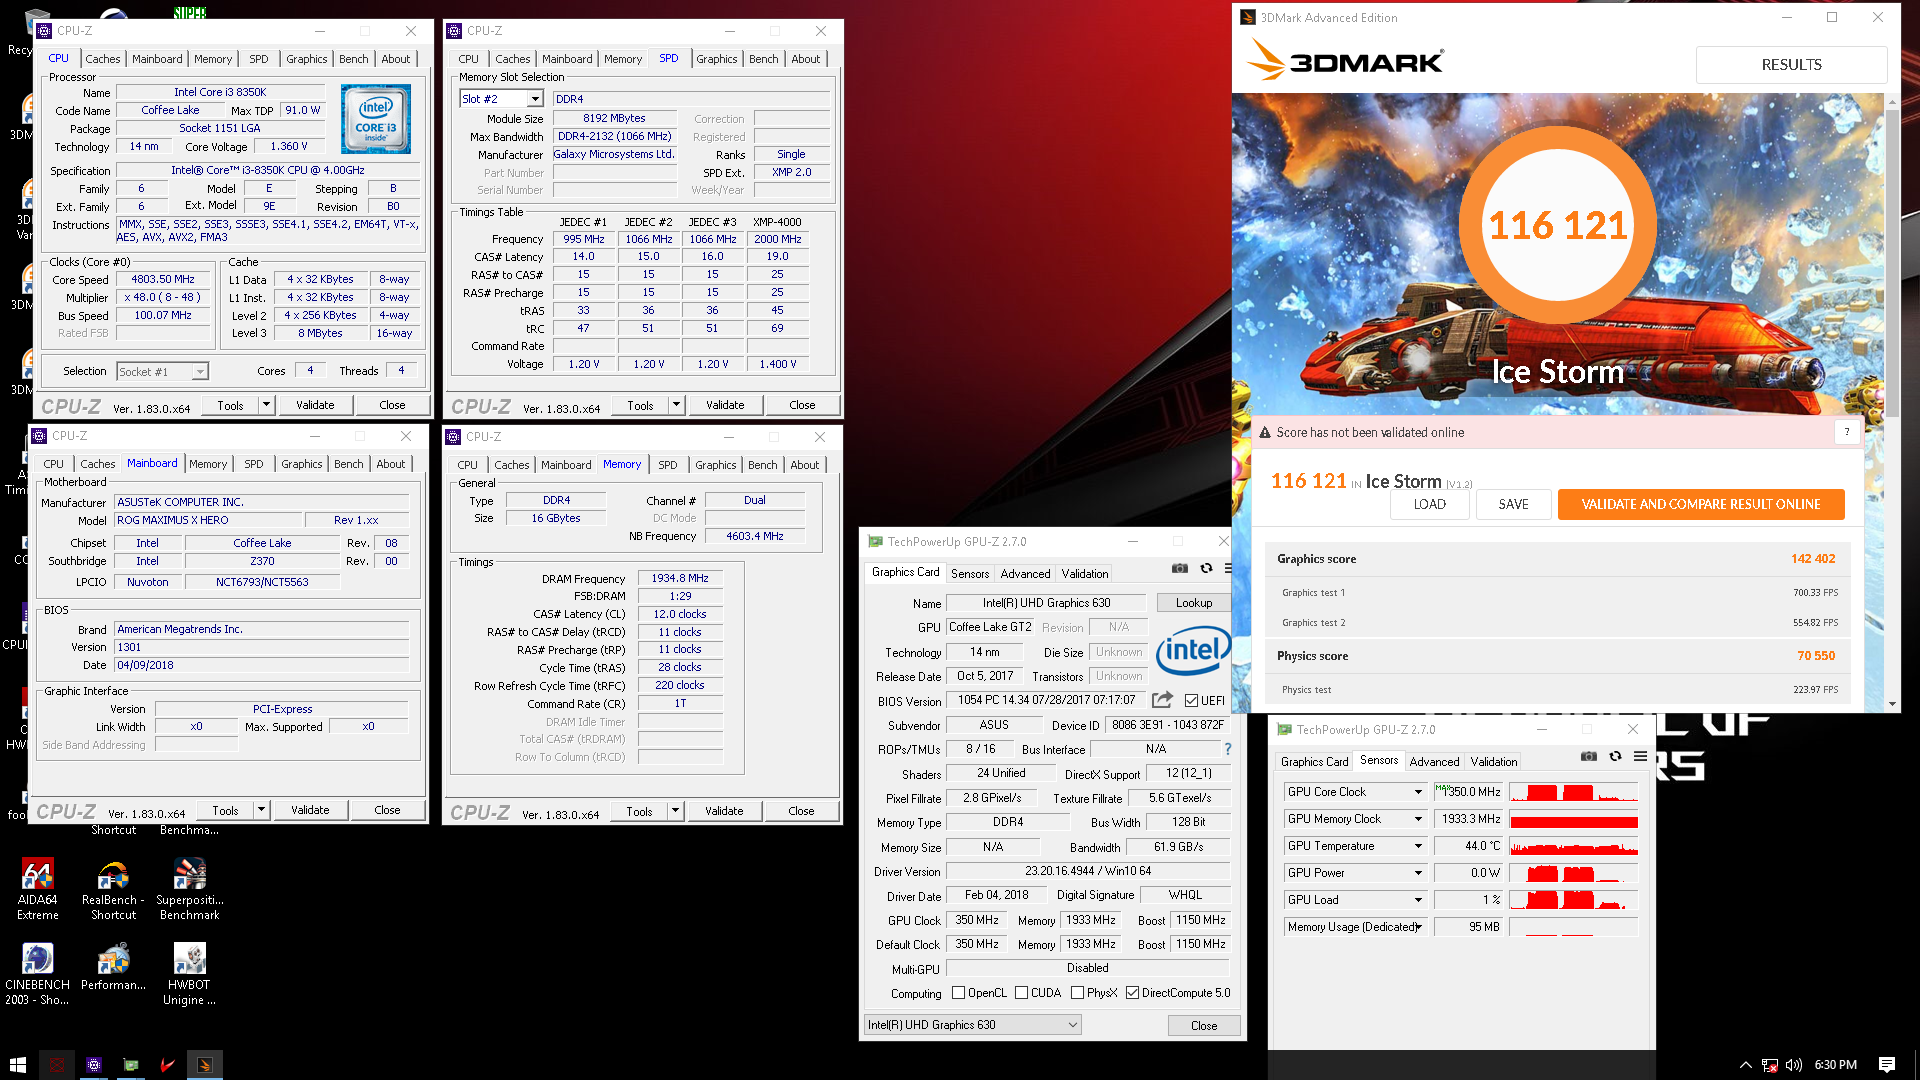Screen dimensions: 1920x1080
Task: Click the Lookup button in GPU-Z
Action: click(x=1193, y=603)
